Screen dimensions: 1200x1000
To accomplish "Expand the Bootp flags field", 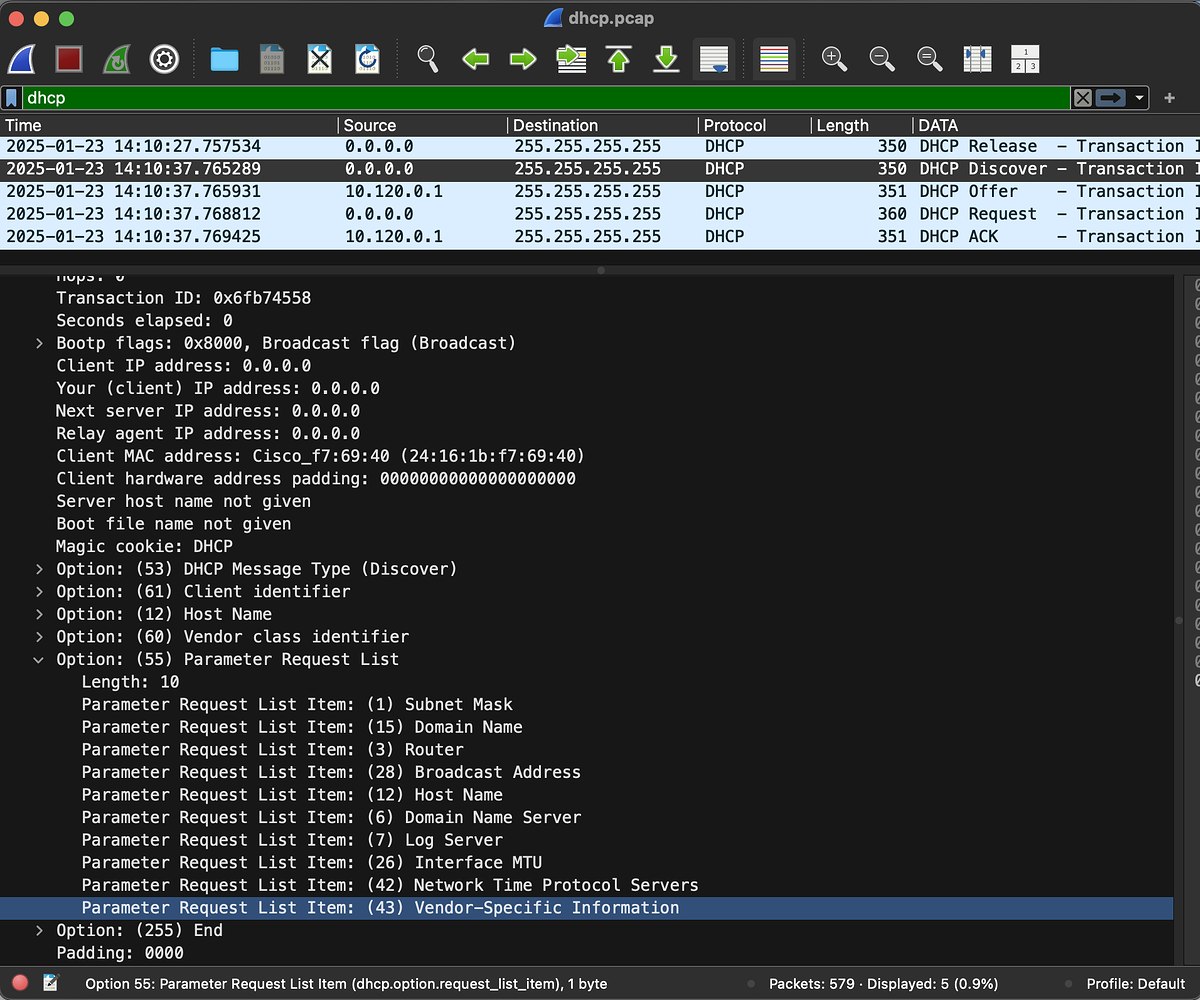I will tap(39, 343).
